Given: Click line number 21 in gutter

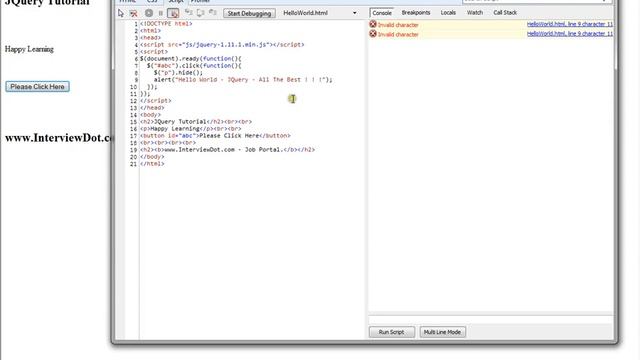Looking at the screenshot, I should tap(133, 164).
